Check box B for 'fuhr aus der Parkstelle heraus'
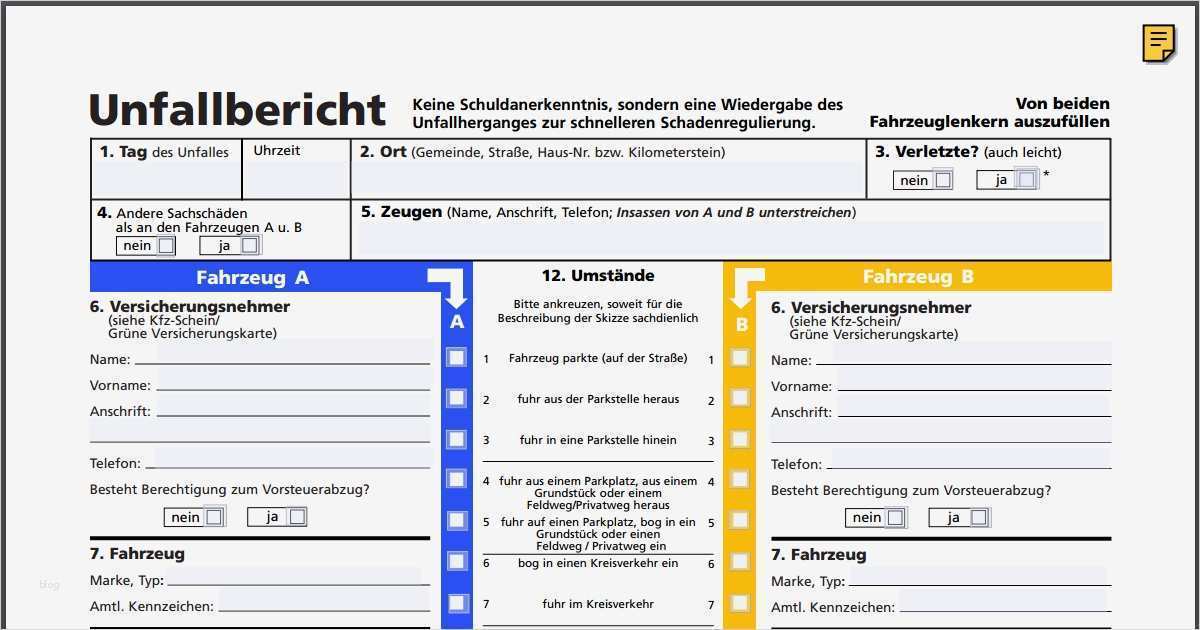The width and height of the screenshot is (1200, 630). (x=740, y=398)
